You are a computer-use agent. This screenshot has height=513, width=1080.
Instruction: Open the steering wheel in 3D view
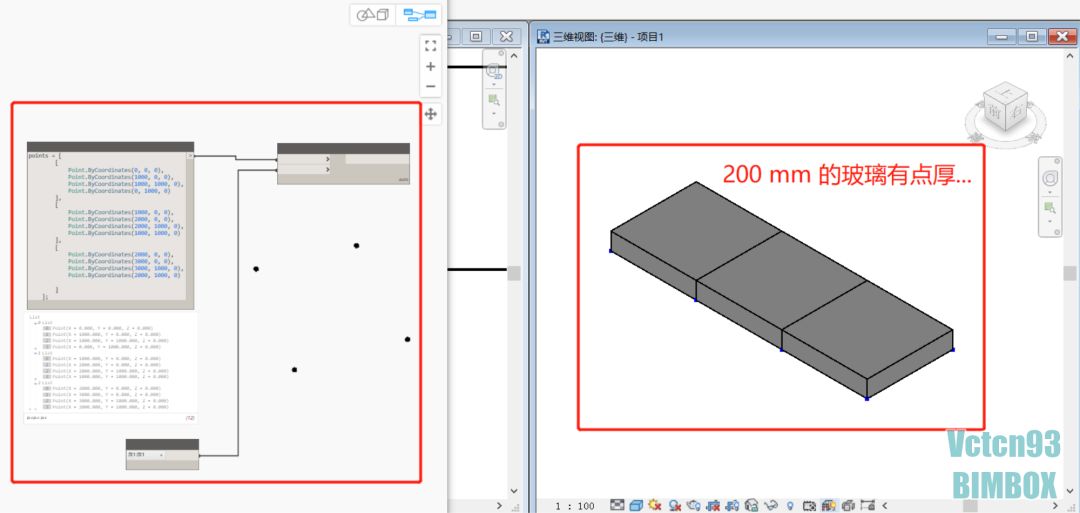pos(1050,177)
